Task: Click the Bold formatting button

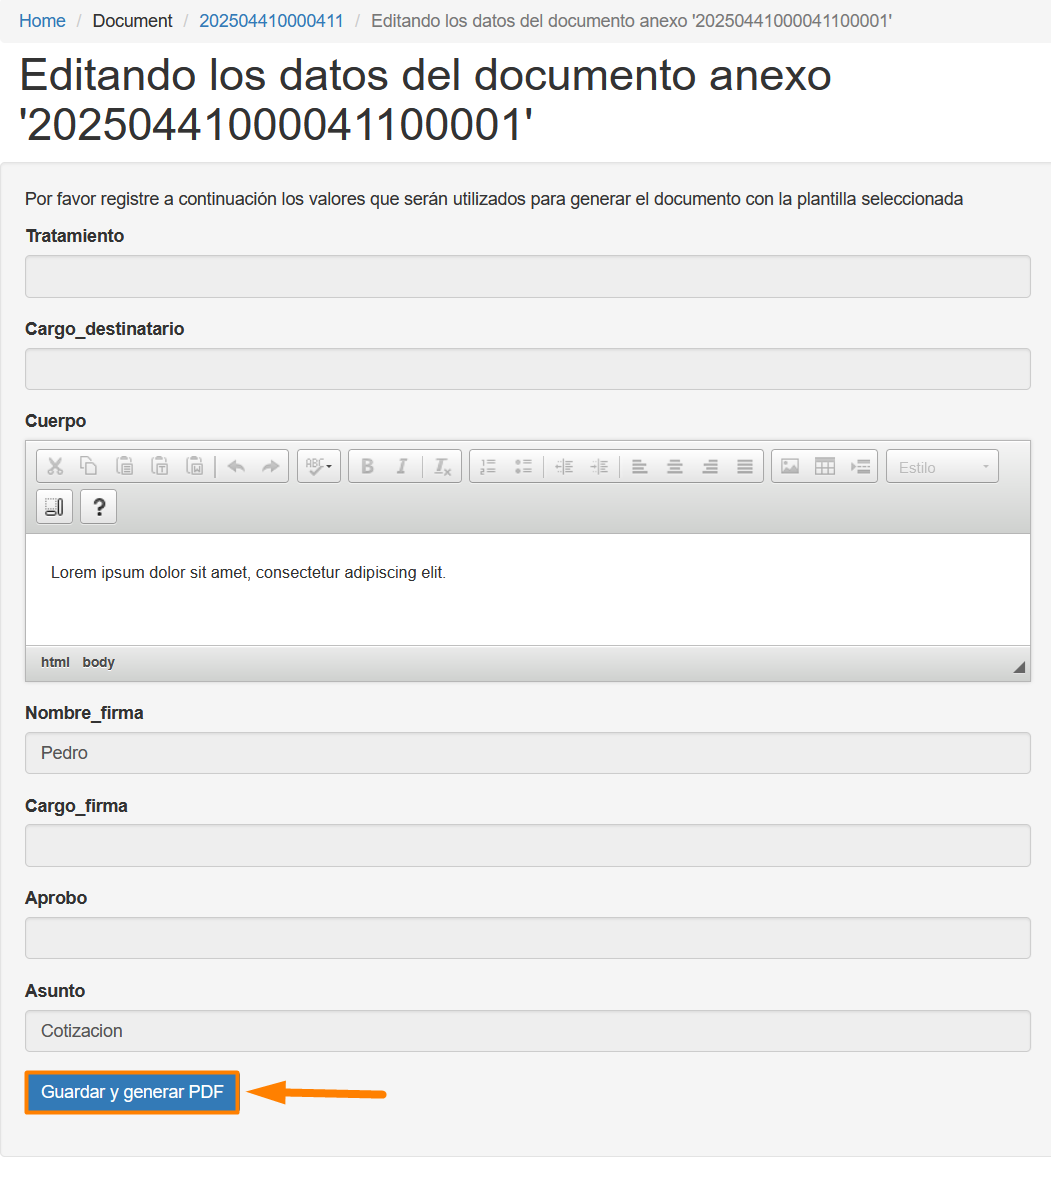Action: 367,466
